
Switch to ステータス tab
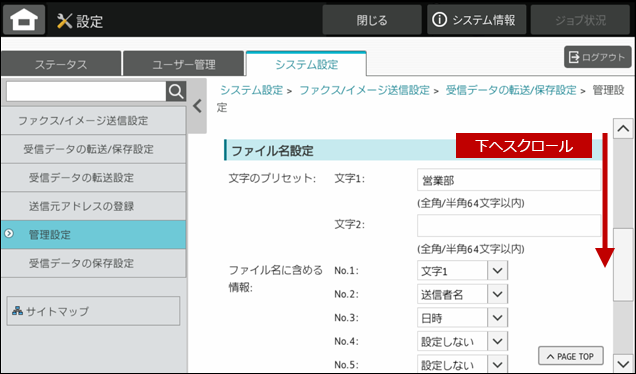coord(61,64)
